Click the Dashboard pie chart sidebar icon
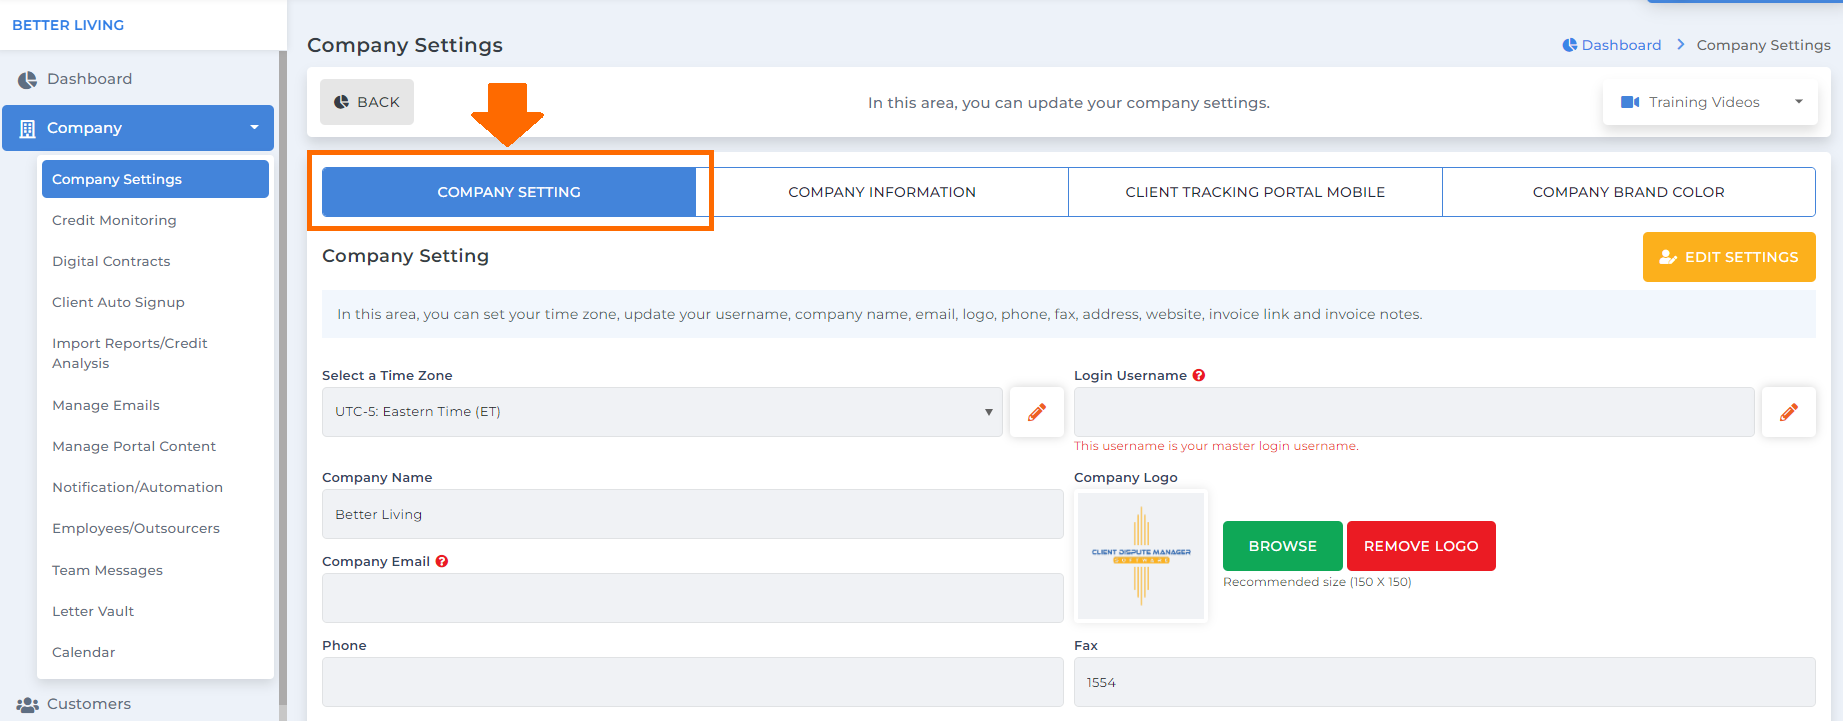 [x=27, y=80]
